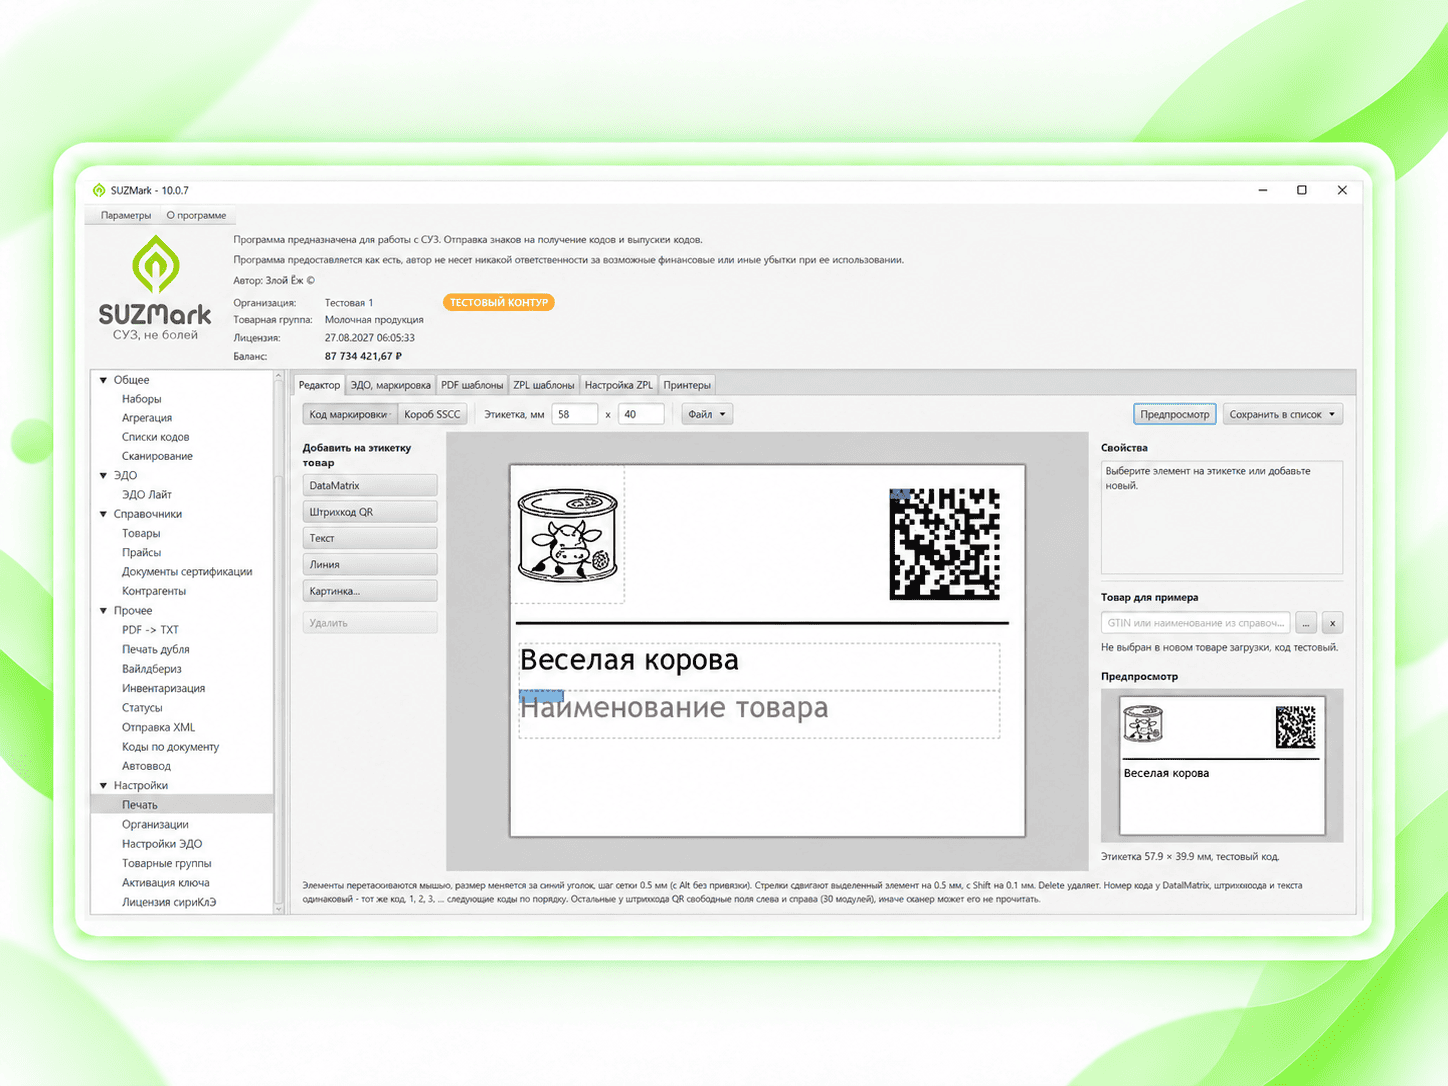Select the Короб SSCC toggle button
Image resolution: width=1448 pixels, height=1086 pixels.
click(432, 414)
